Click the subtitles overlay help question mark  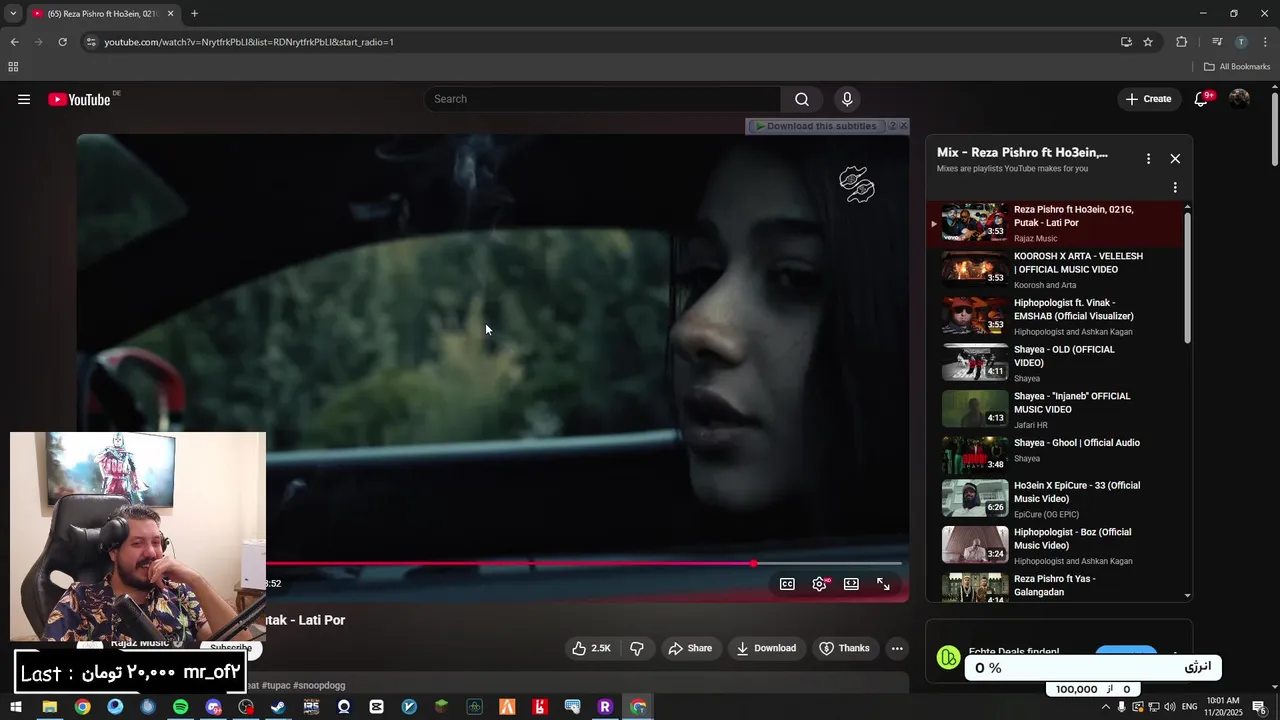click(892, 126)
